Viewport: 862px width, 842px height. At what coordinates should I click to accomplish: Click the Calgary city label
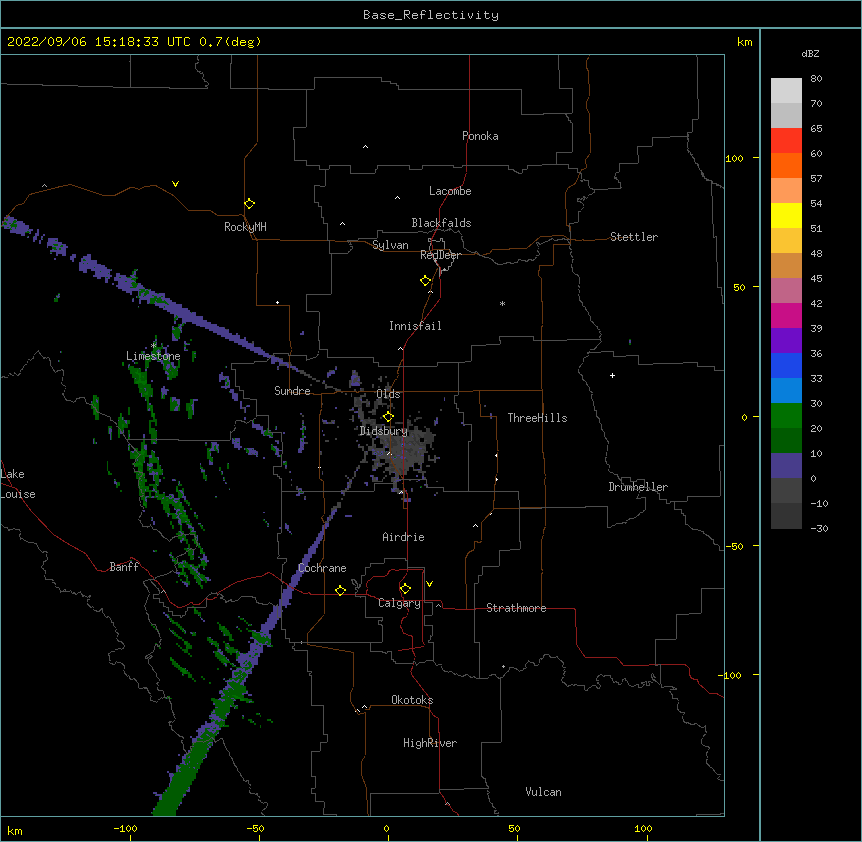[399, 603]
